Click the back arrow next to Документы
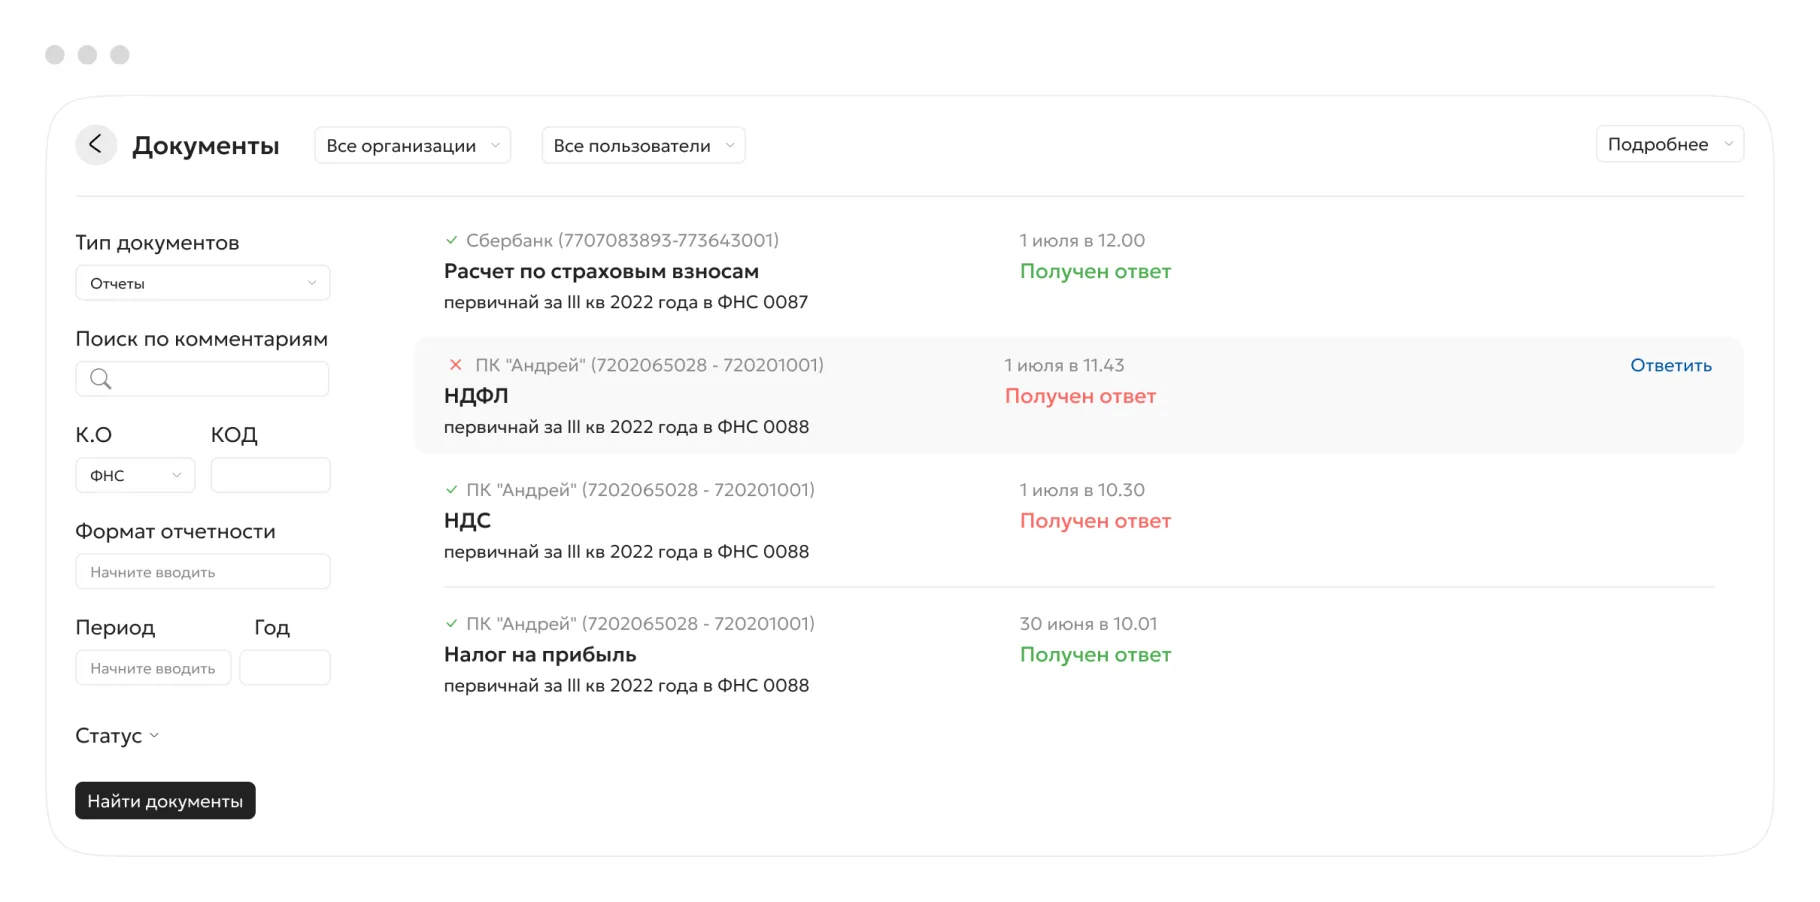The height and width of the screenshot is (902, 1820). [x=96, y=145]
